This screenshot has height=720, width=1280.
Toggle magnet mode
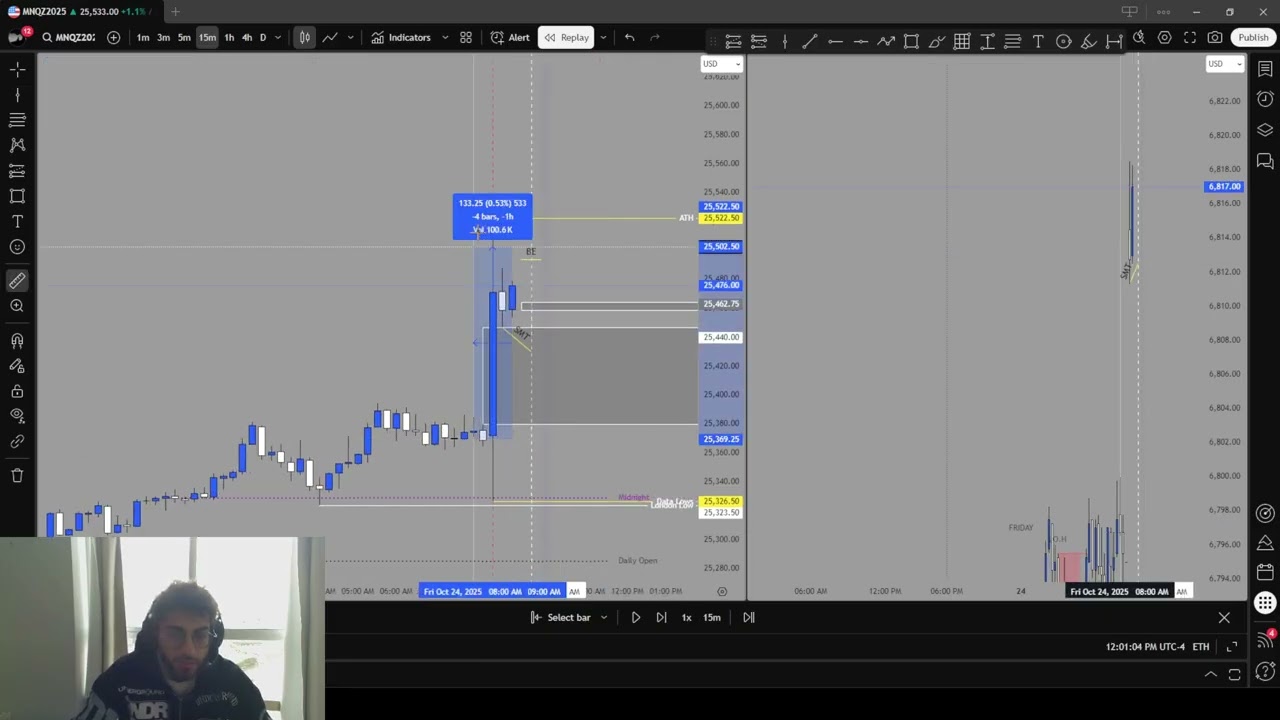(x=17, y=340)
